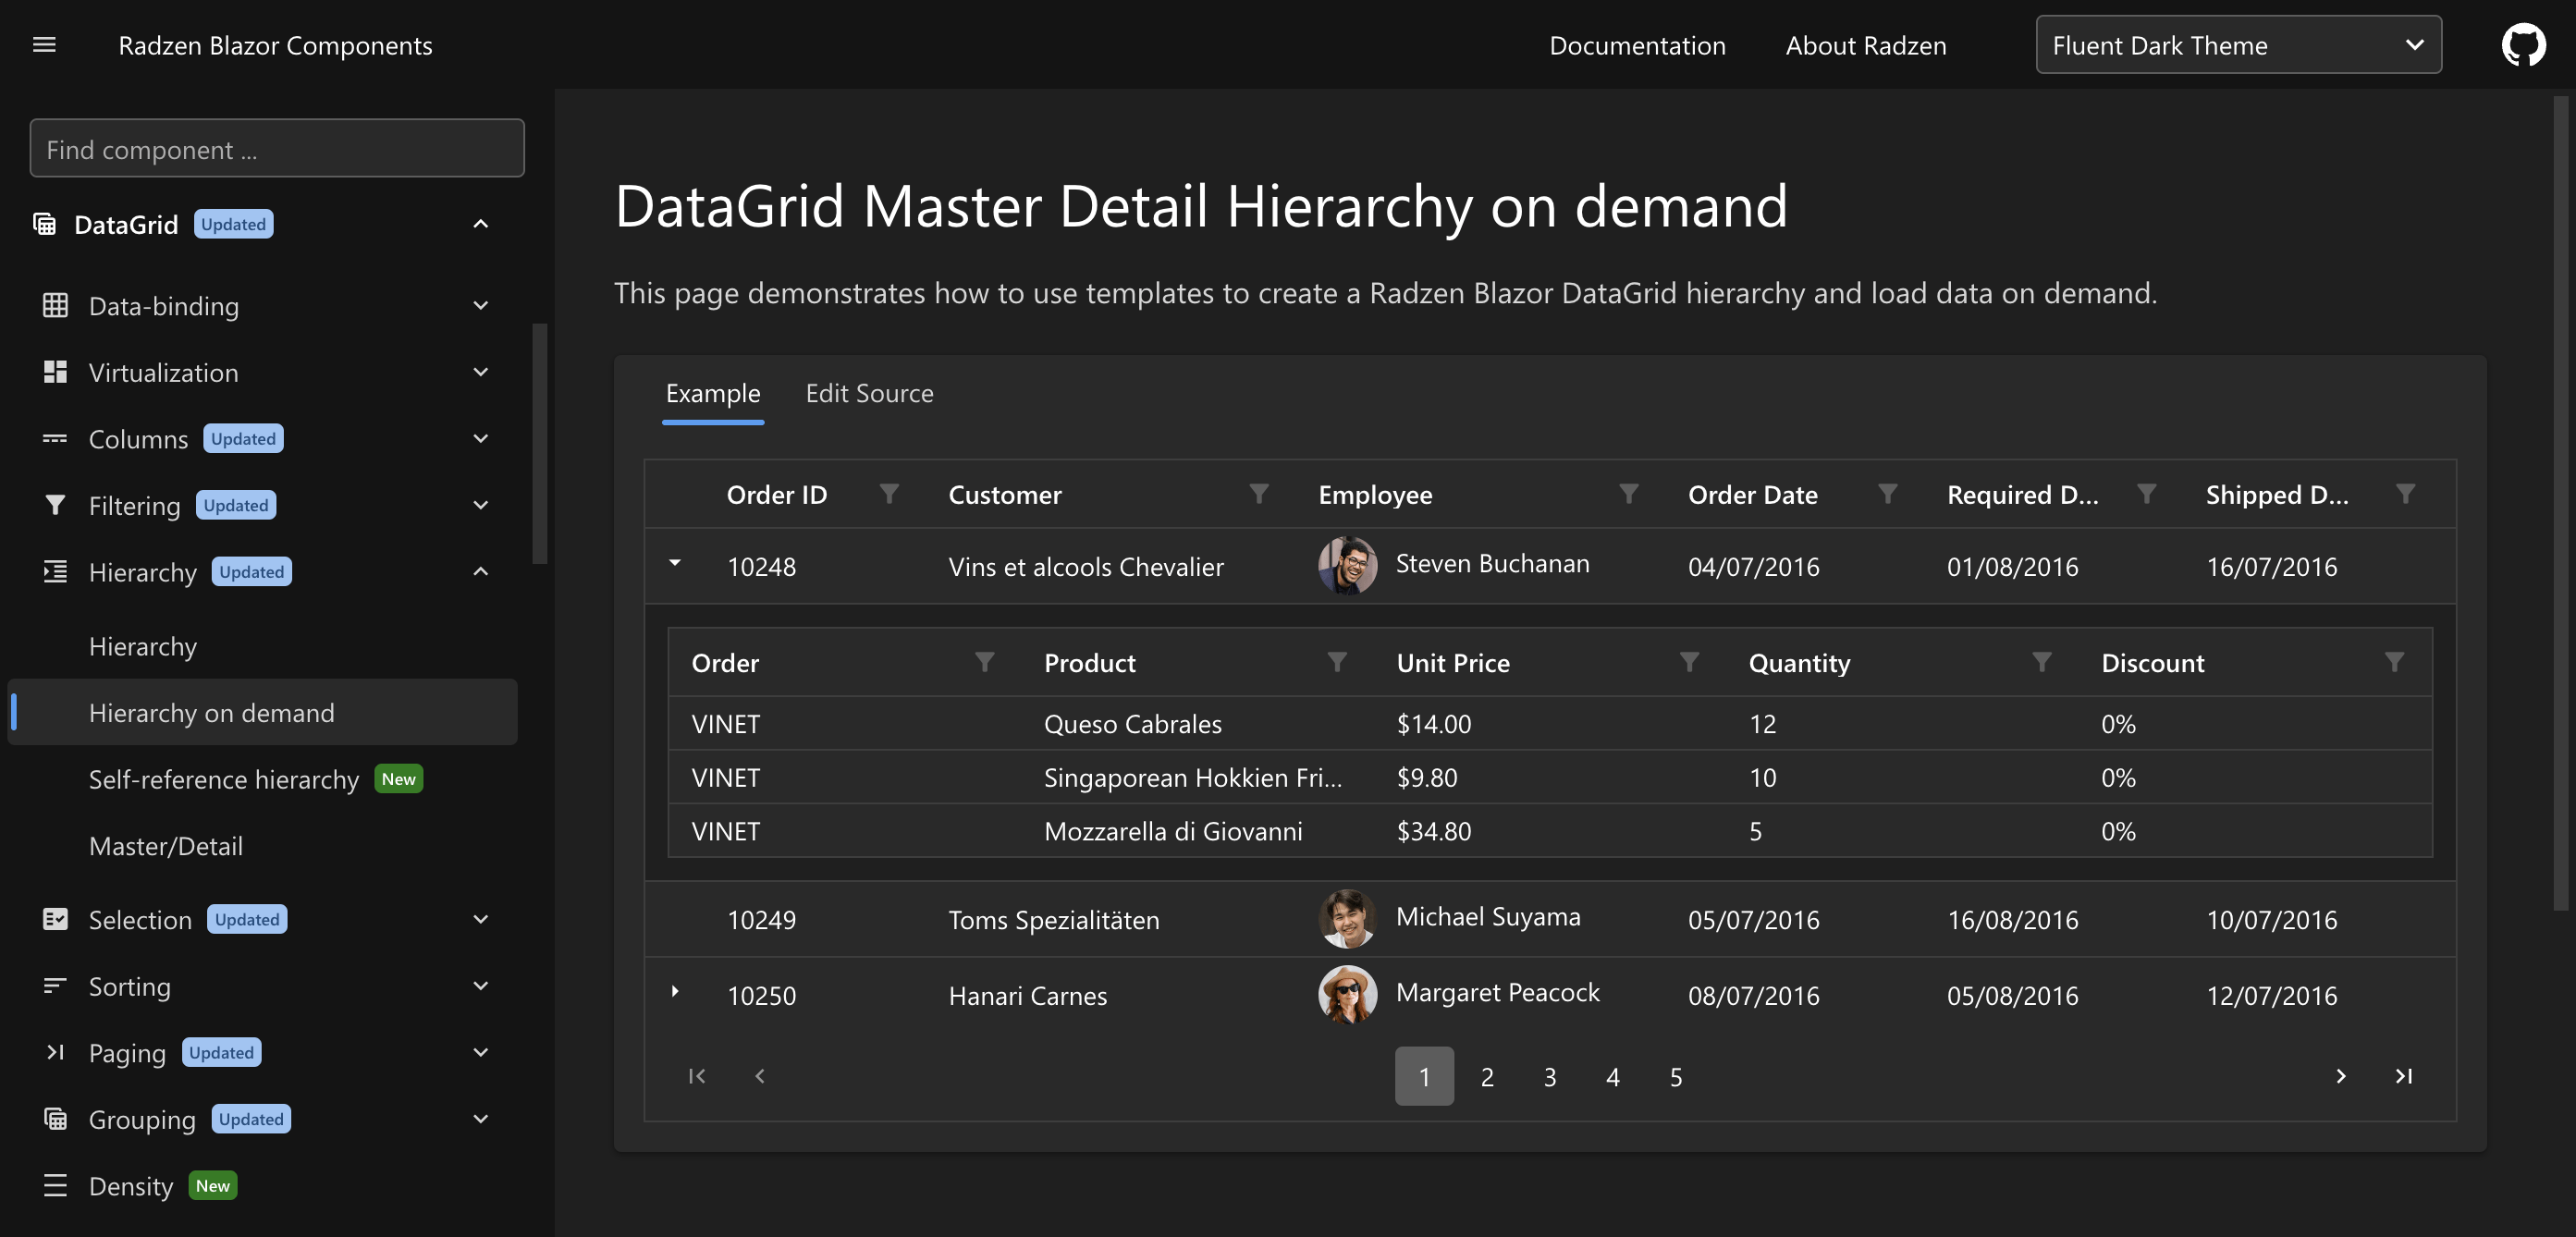
Task: Sort by the Order Date column header
Action: coord(1752,494)
